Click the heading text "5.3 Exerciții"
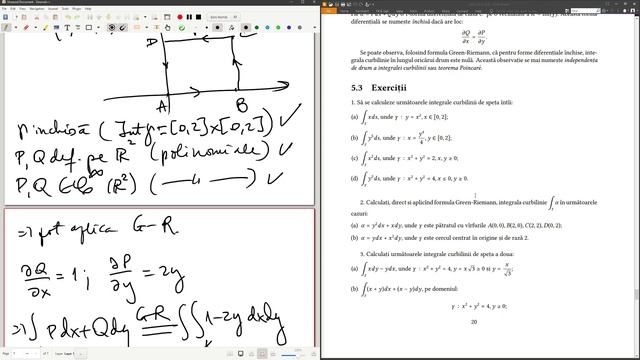The width and height of the screenshot is (640, 360). point(378,88)
